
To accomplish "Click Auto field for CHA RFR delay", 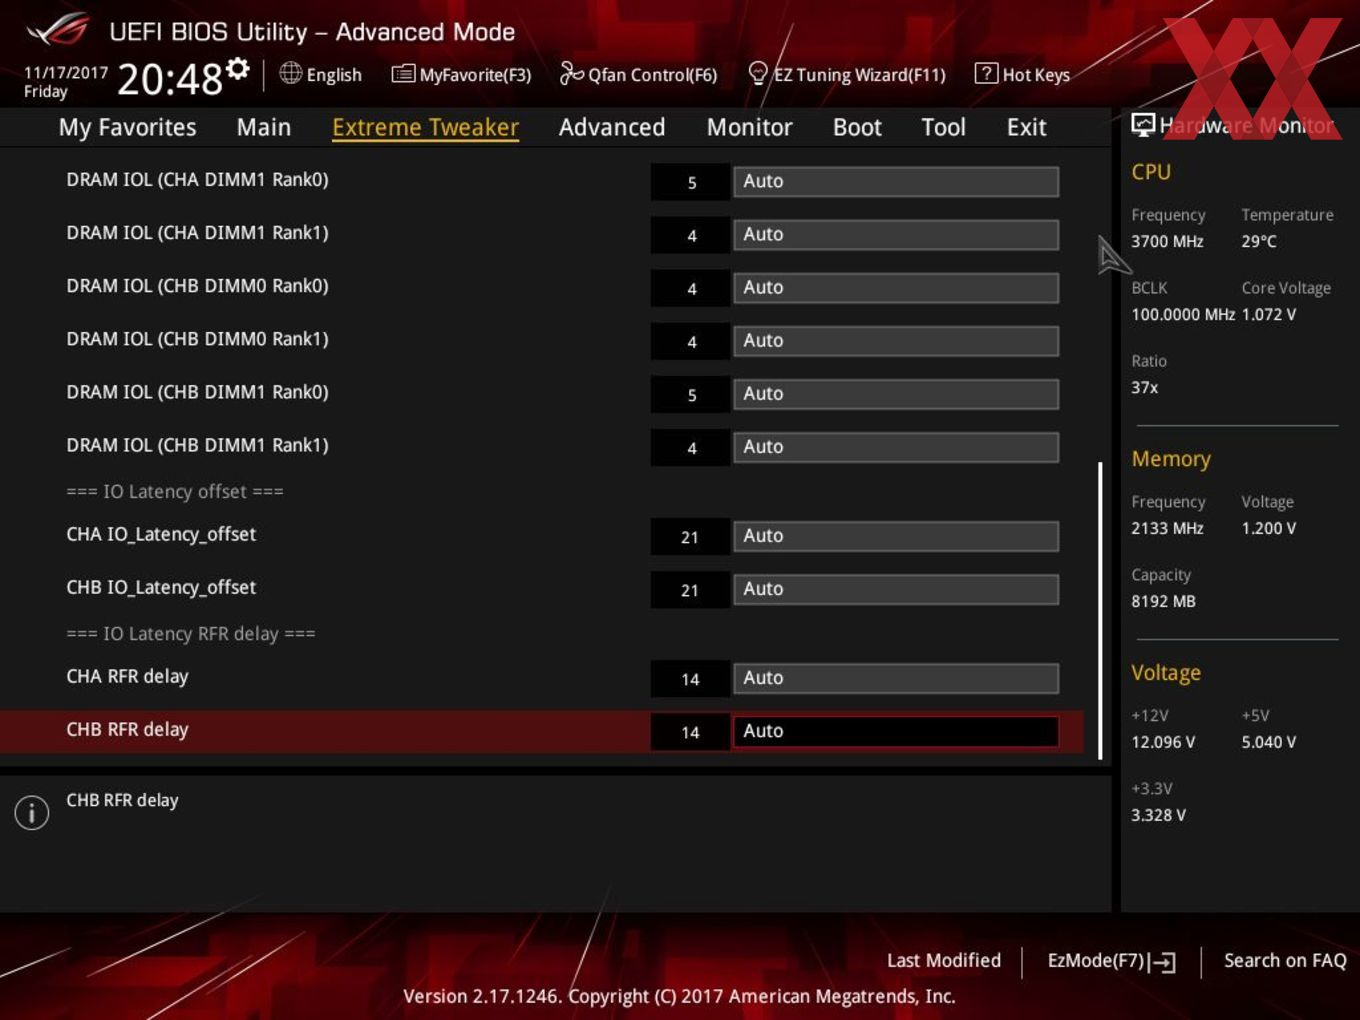I will coord(896,677).
